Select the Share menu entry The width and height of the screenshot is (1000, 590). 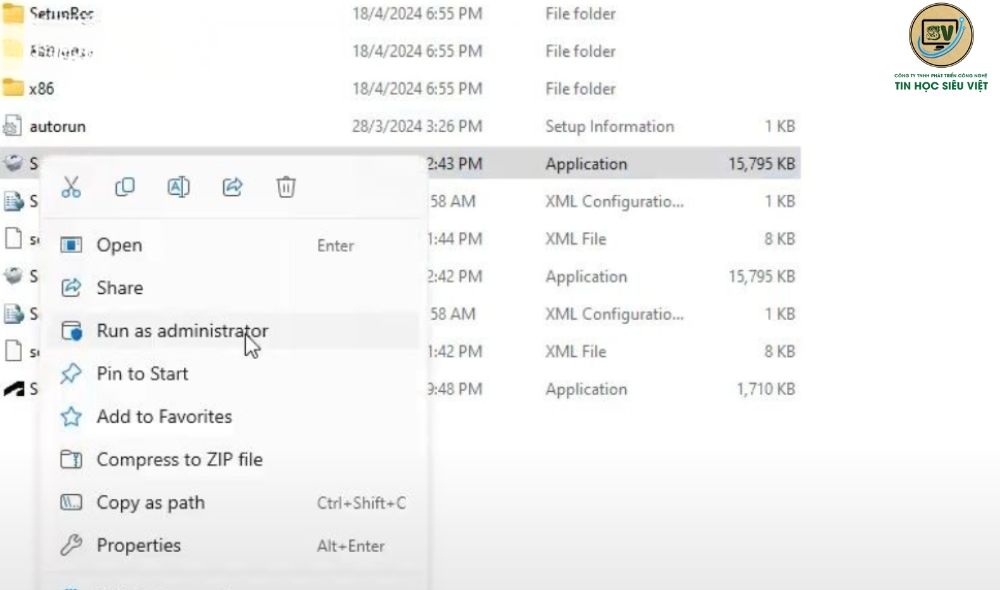point(233,288)
